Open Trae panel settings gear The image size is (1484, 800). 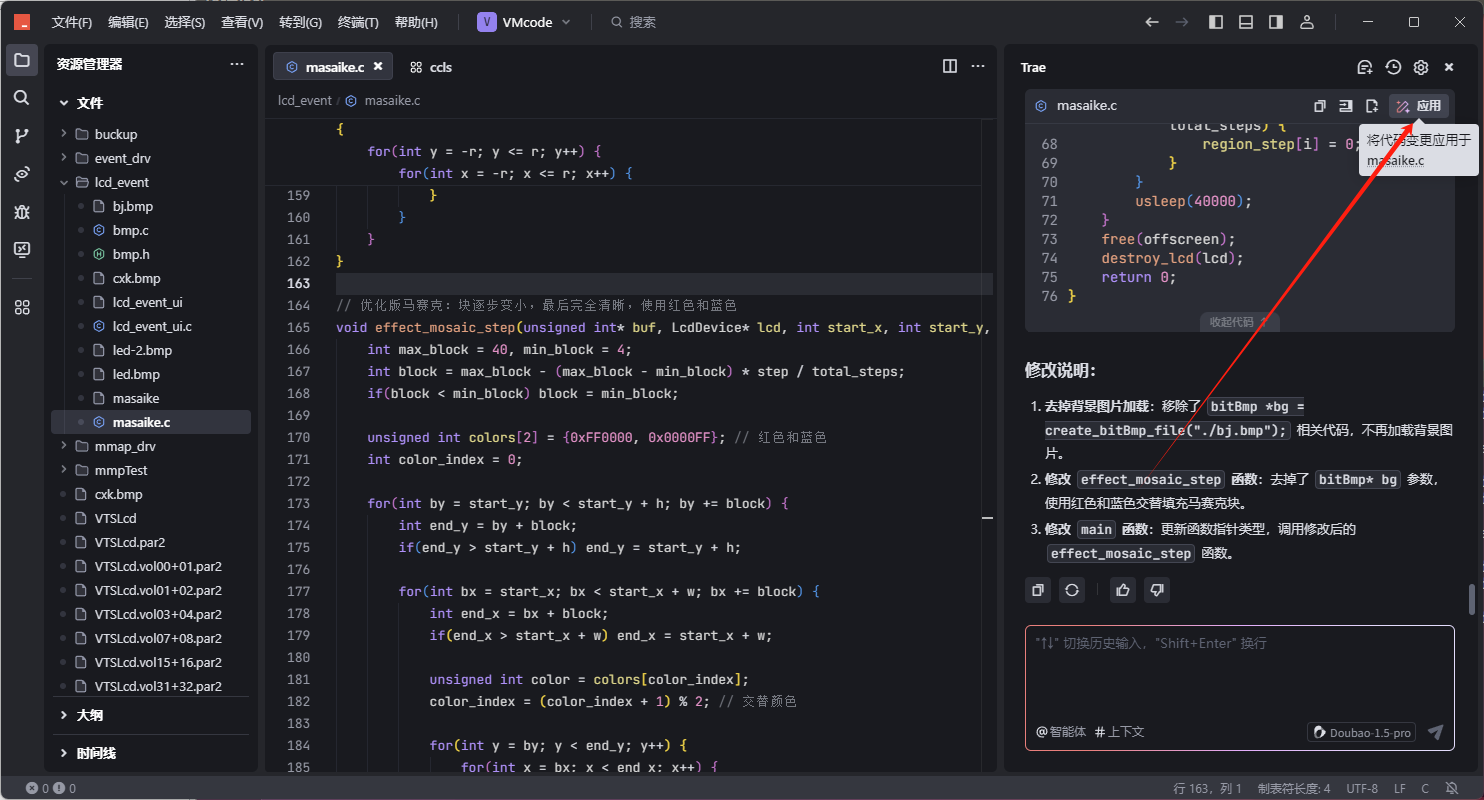(1421, 67)
